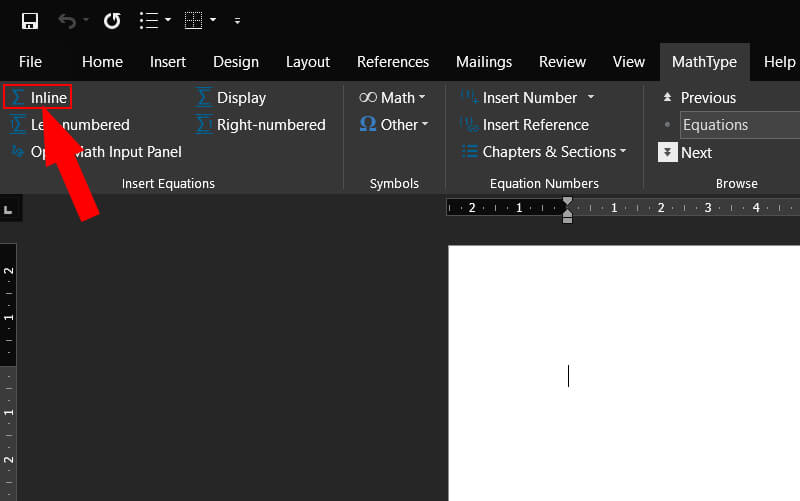Jump to Next equation
The image size is (800, 501).
686,153
